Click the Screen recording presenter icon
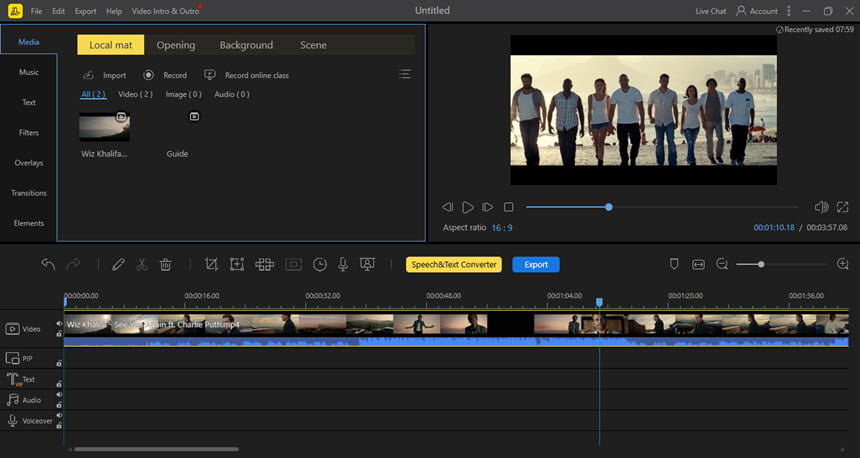The image size is (860, 458). (367, 264)
